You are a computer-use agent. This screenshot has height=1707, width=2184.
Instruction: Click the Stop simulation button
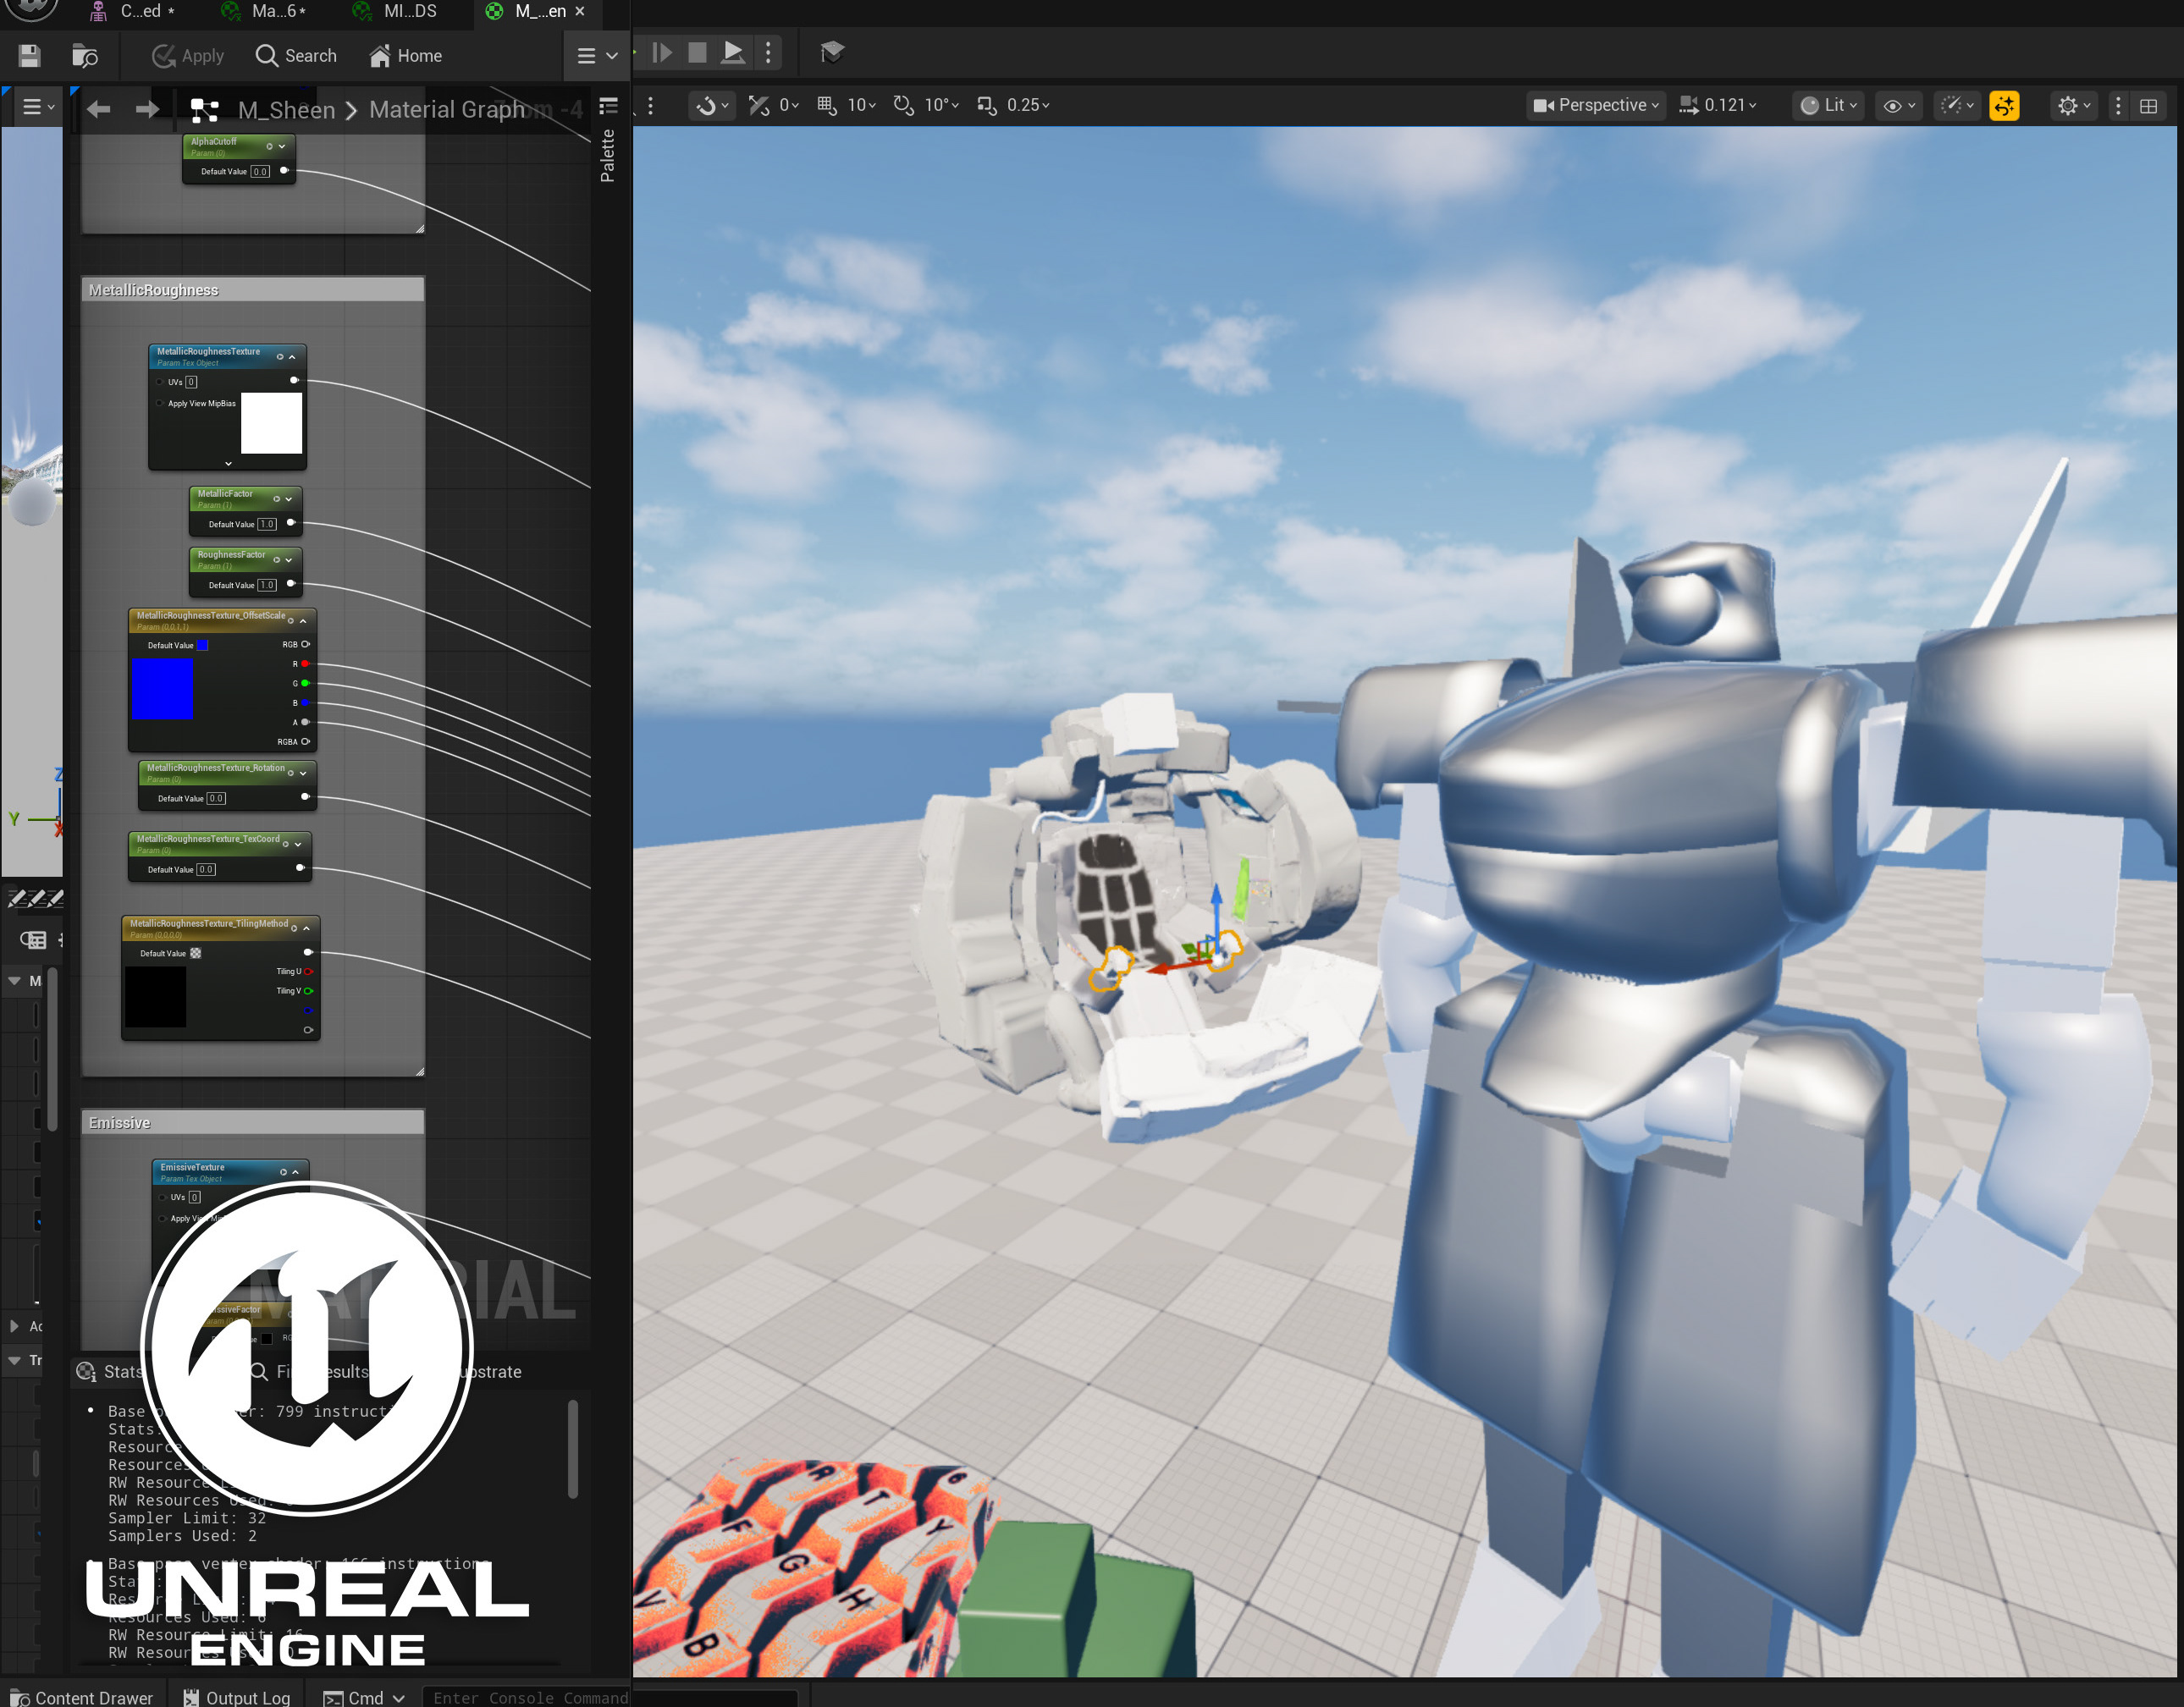(x=697, y=52)
